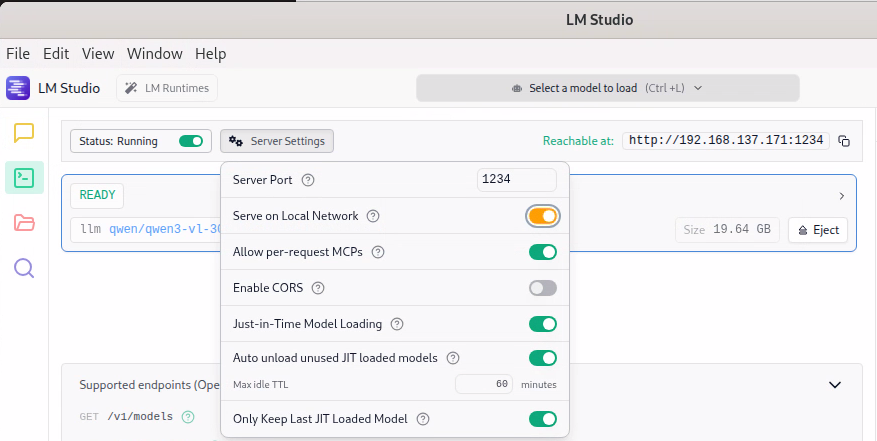This screenshot has width=877, height=441.
Task: Open the My Models folder icon
Action: [x=24, y=223]
